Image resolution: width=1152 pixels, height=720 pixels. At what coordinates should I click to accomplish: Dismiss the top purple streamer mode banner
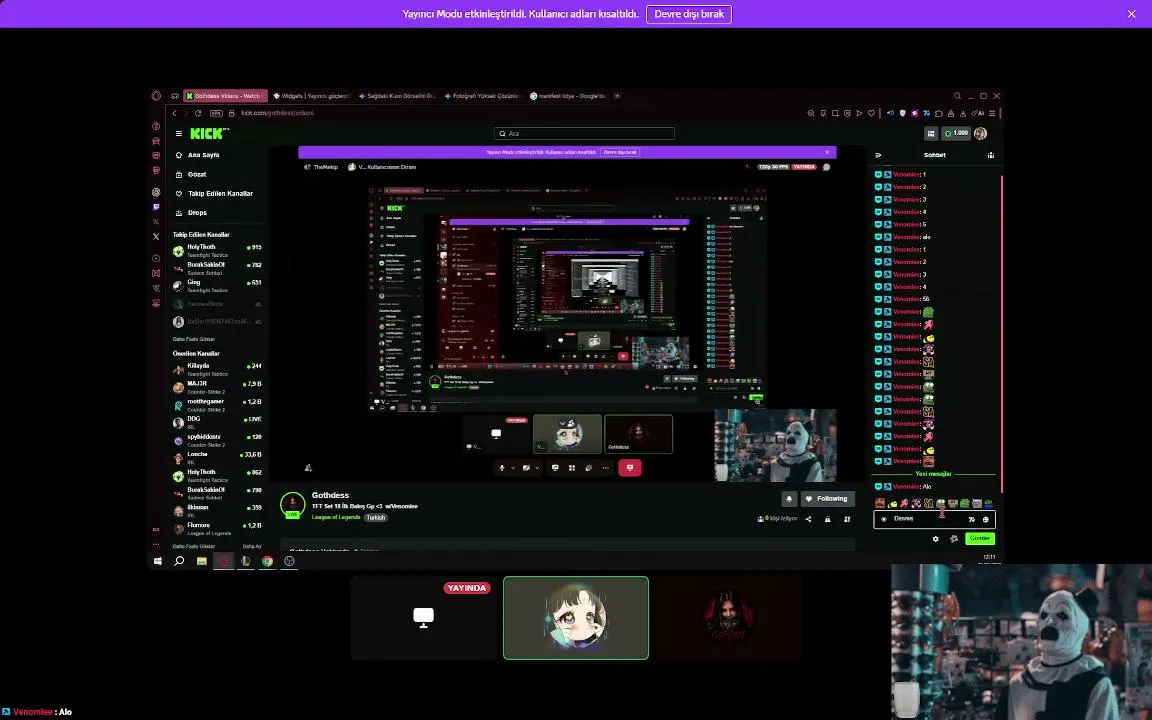(x=1131, y=14)
